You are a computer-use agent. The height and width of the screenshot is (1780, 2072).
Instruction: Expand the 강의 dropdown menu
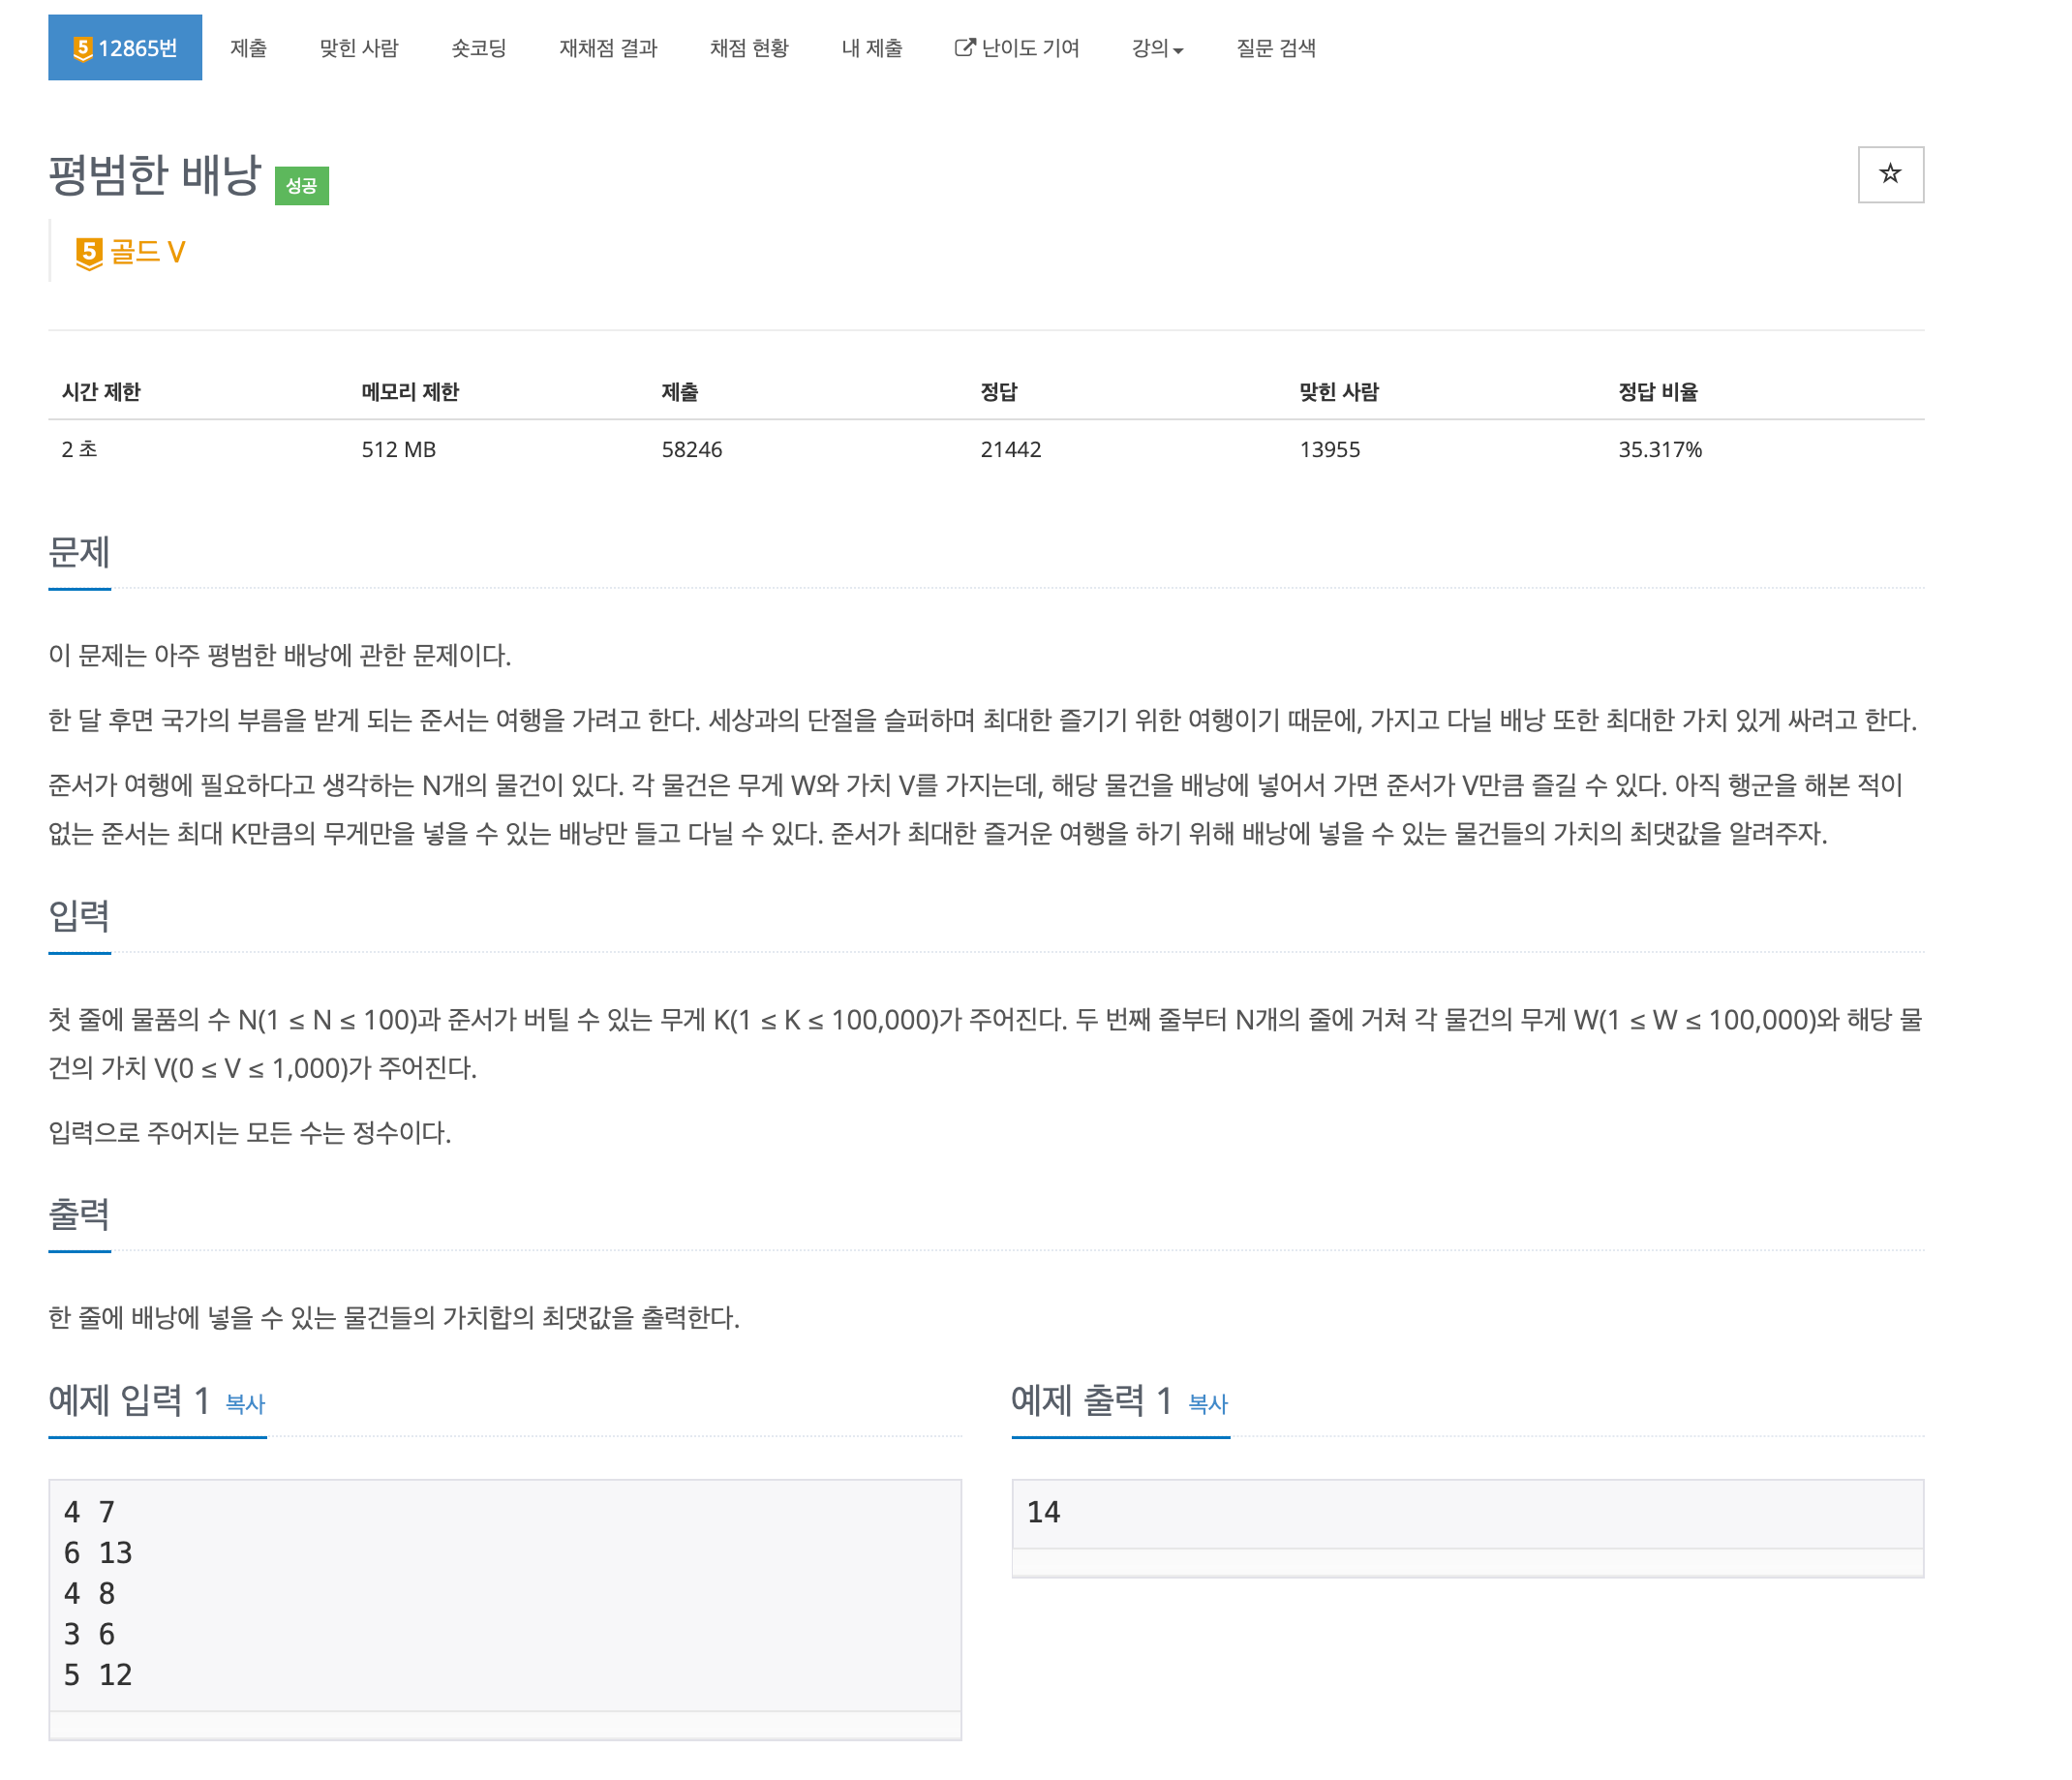(x=1156, y=48)
